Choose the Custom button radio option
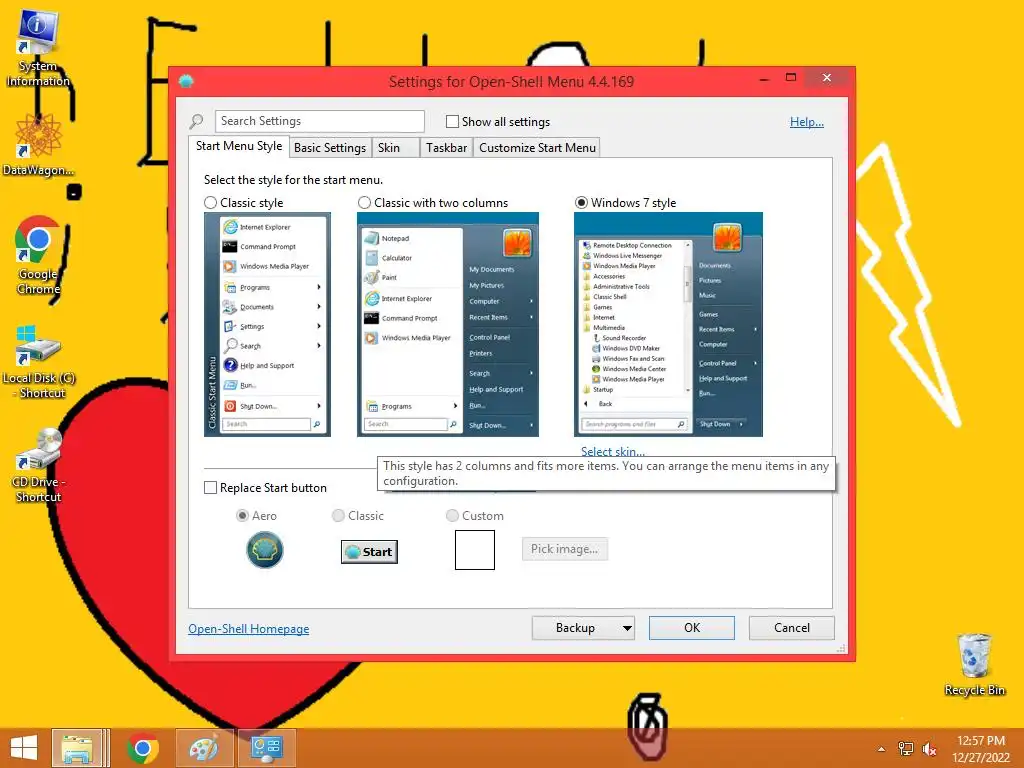 [x=452, y=516]
